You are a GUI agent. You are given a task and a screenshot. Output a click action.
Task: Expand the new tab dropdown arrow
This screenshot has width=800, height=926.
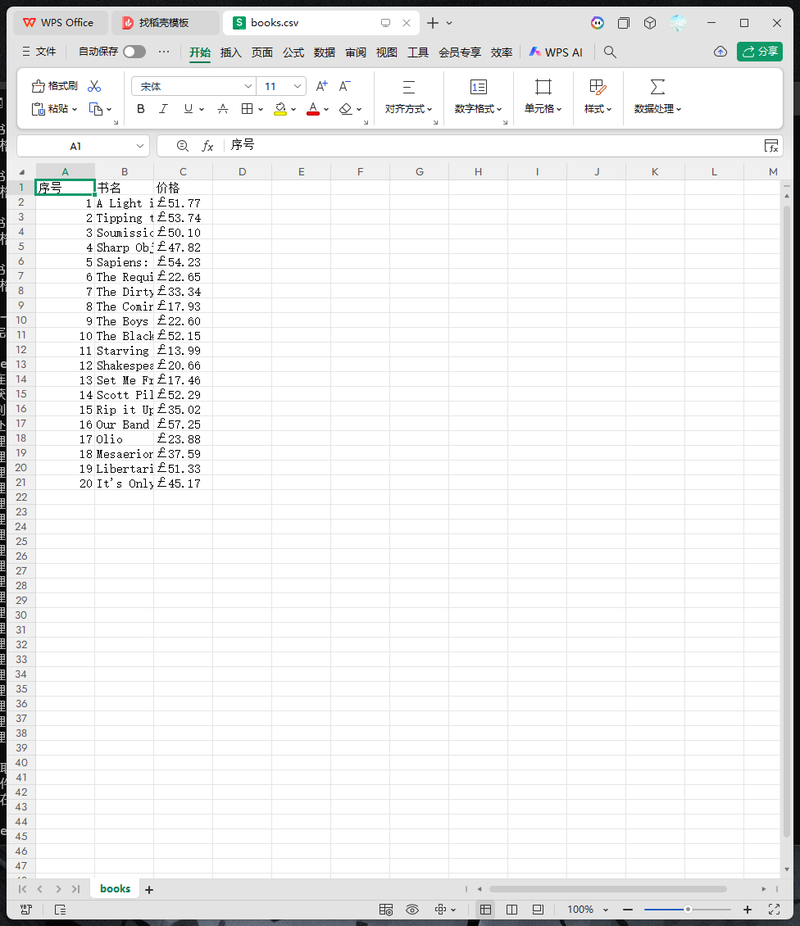click(449, 23)
